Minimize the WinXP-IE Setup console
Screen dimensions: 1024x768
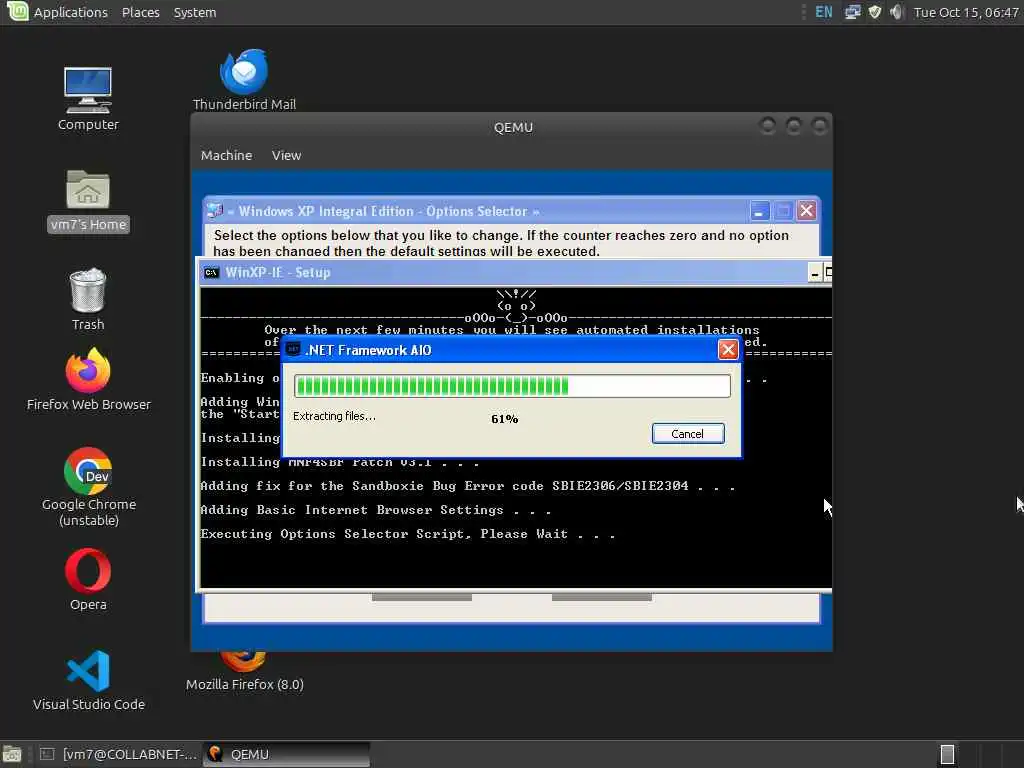814,273
